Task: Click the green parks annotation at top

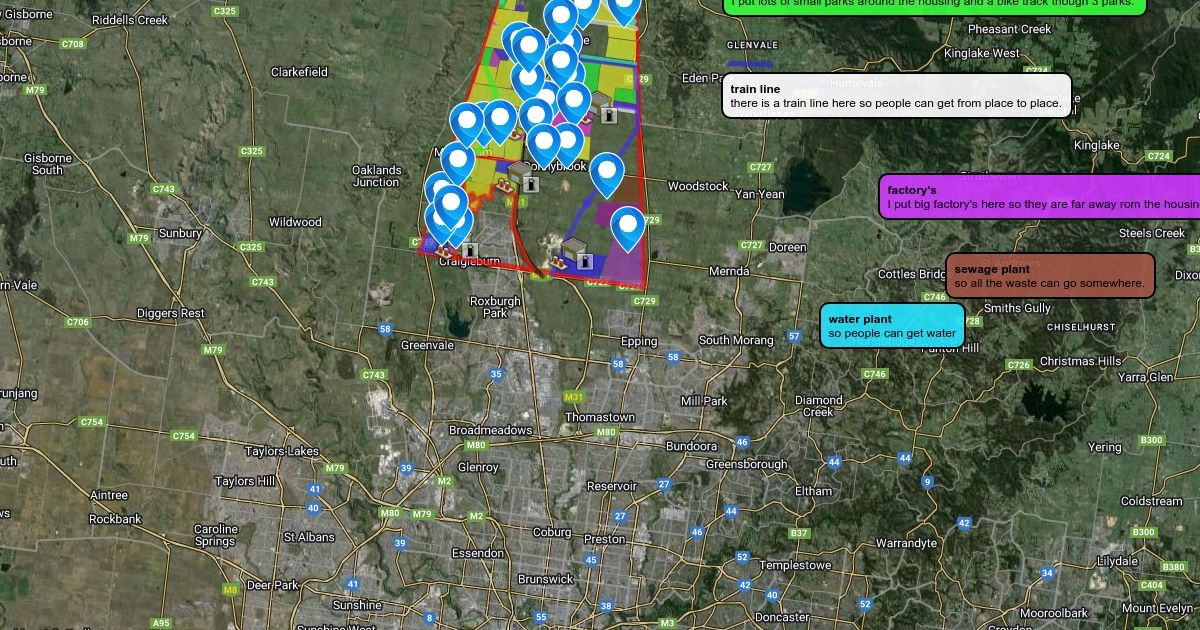Action: click(x=934, y=5)
